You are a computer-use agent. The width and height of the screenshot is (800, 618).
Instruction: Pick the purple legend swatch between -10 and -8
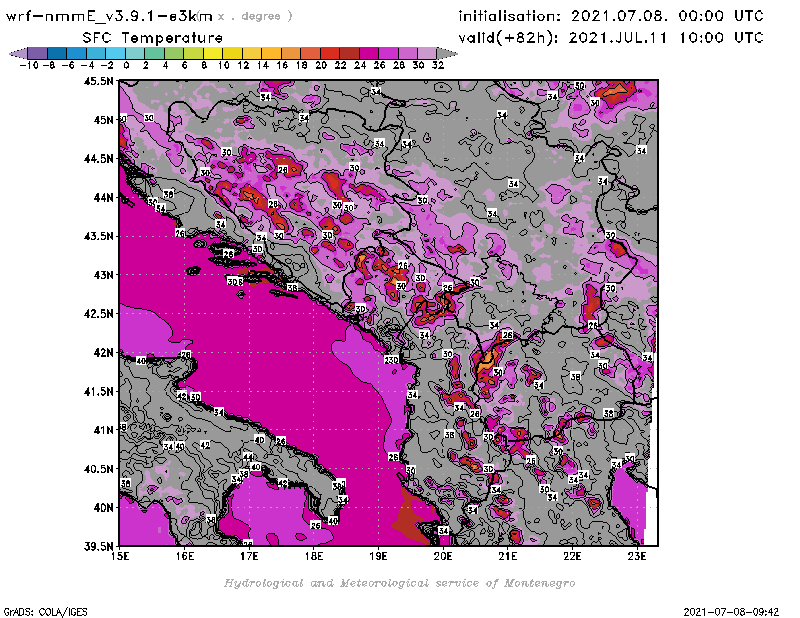point(38,53)
